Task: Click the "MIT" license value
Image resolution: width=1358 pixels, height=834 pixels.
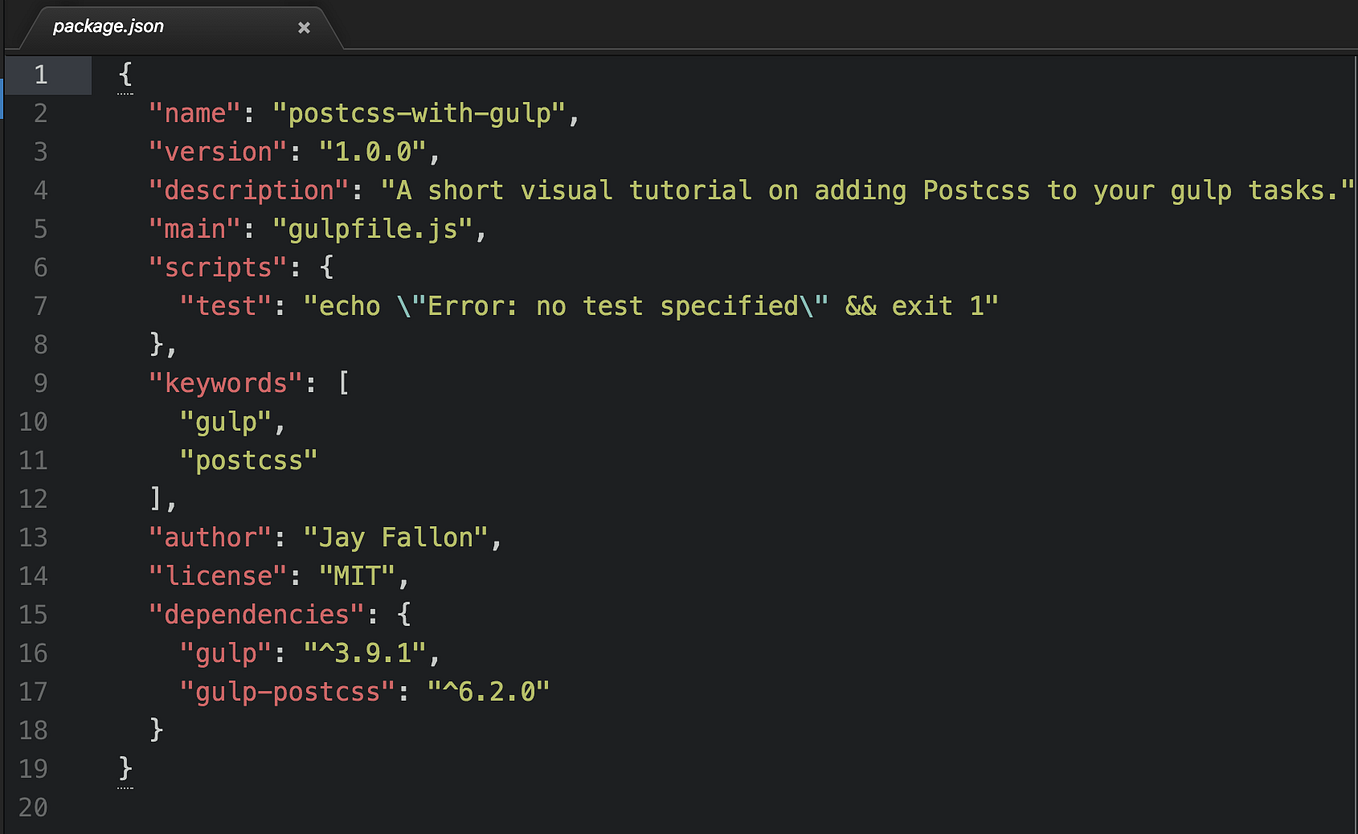Action: click(x=355, y=575)
